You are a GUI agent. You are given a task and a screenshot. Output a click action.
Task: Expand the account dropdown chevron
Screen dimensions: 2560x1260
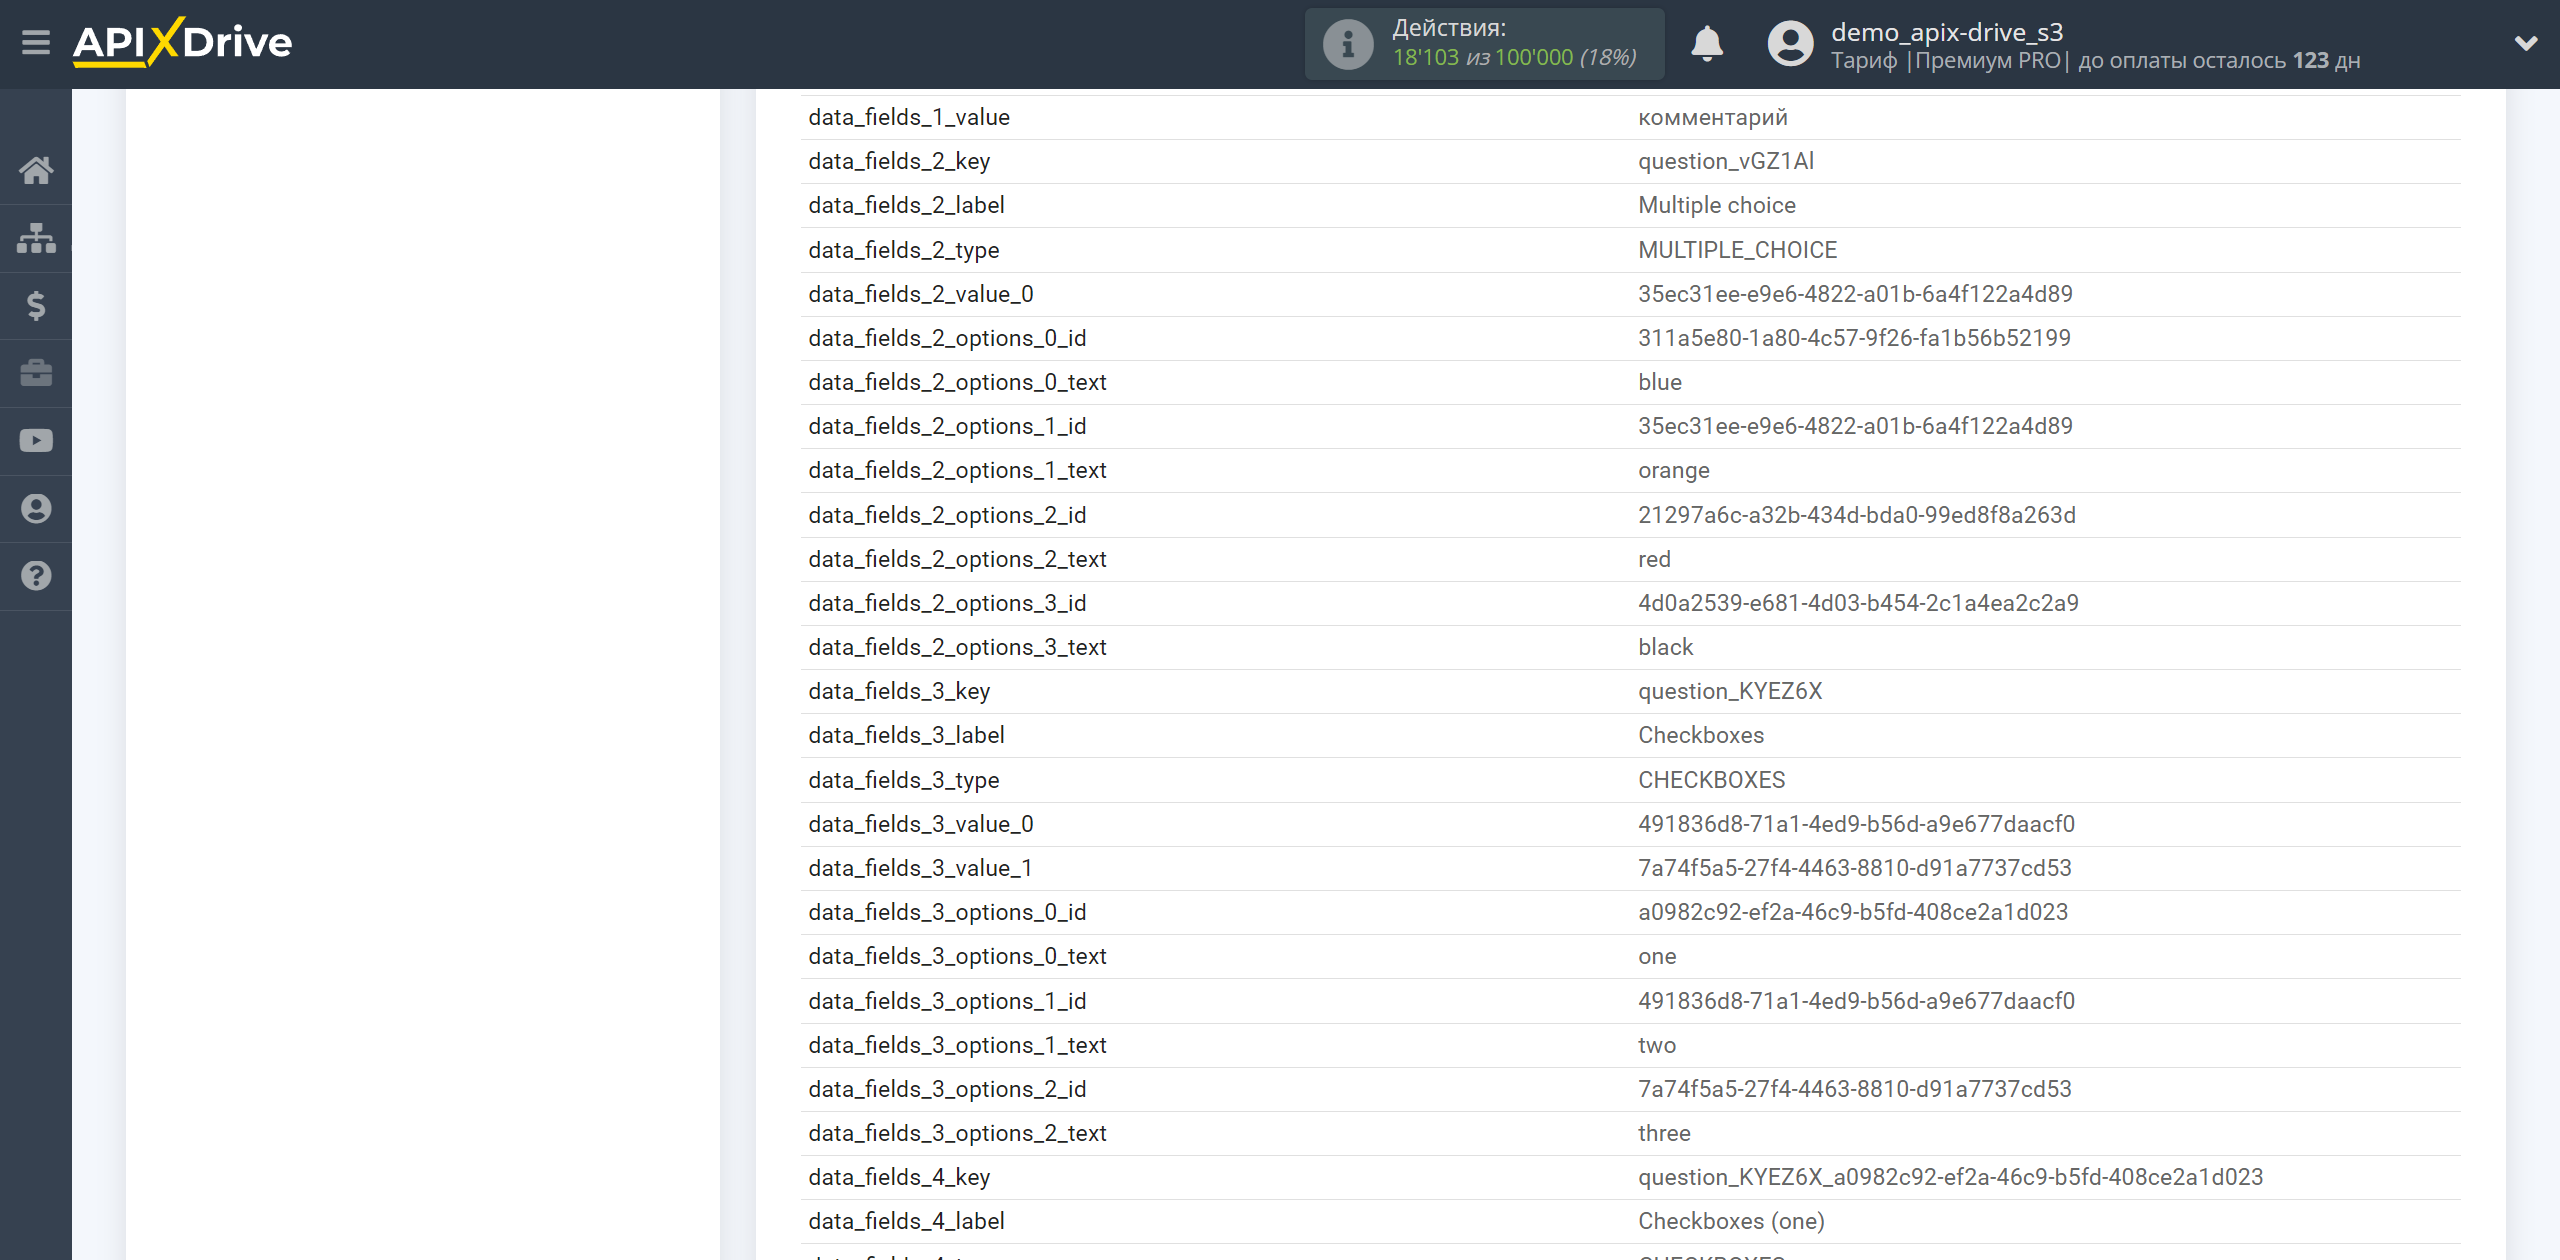[2526, 43]
